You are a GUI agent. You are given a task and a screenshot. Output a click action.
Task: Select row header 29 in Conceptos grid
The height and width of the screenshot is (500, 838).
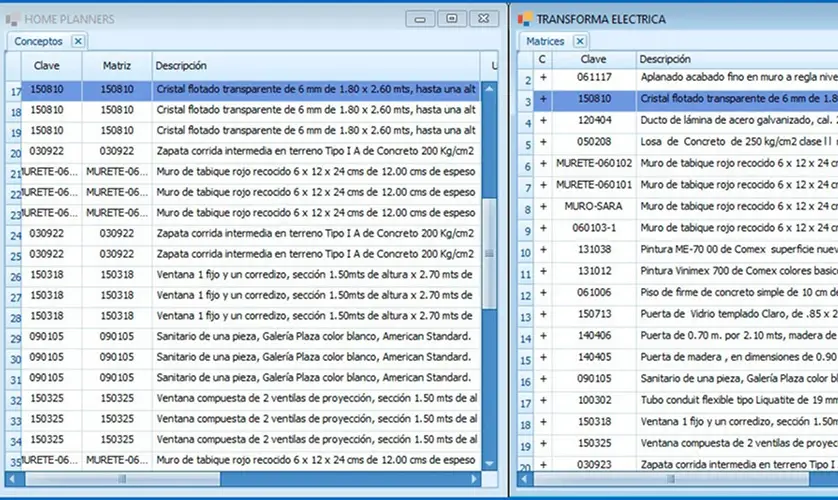(15, 337)
